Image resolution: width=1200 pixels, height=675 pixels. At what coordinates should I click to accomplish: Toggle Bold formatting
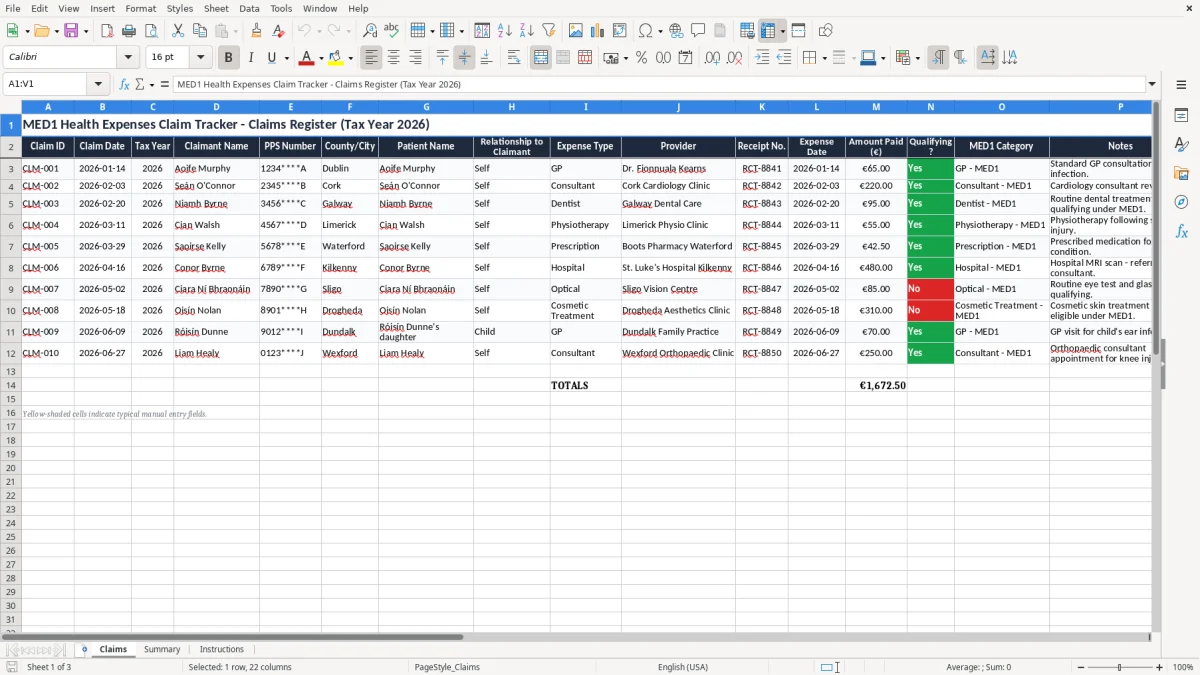(x=228, y=57)
